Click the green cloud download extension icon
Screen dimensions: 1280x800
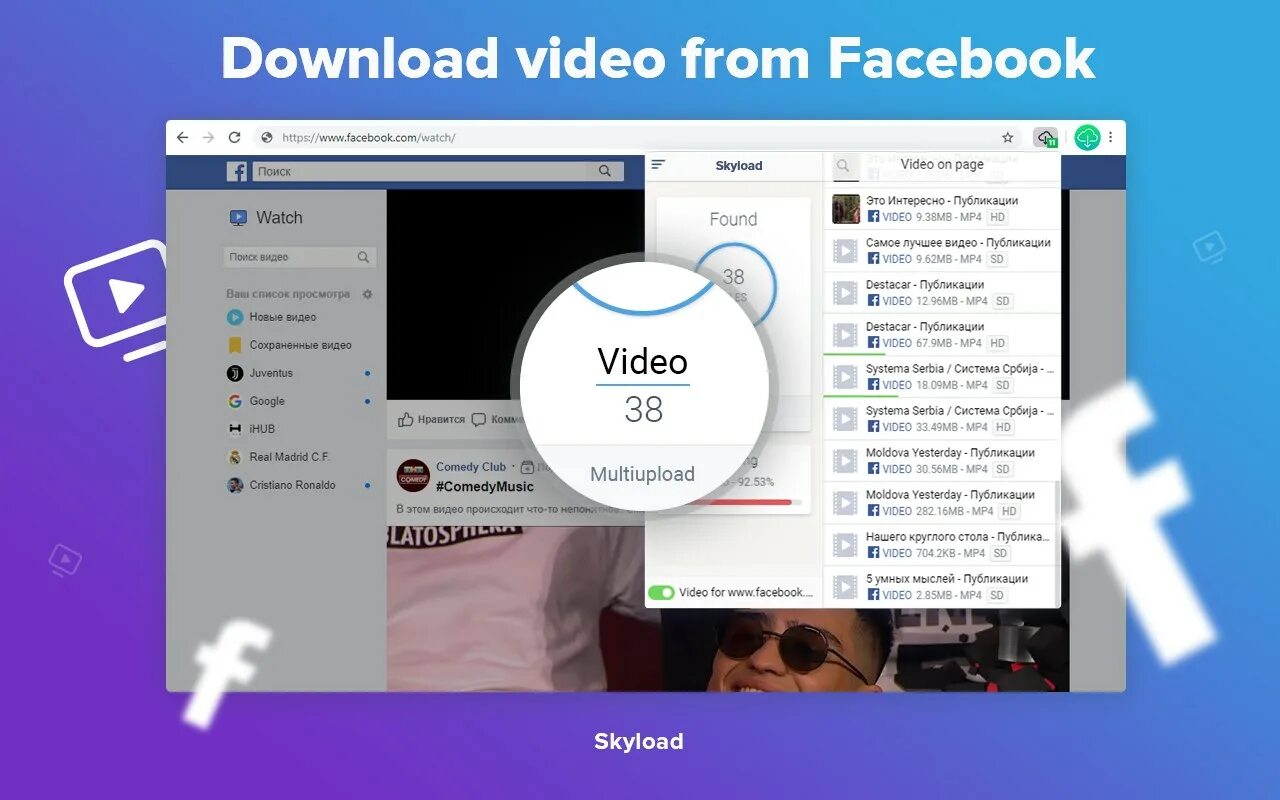click(x=1087, y=138)
